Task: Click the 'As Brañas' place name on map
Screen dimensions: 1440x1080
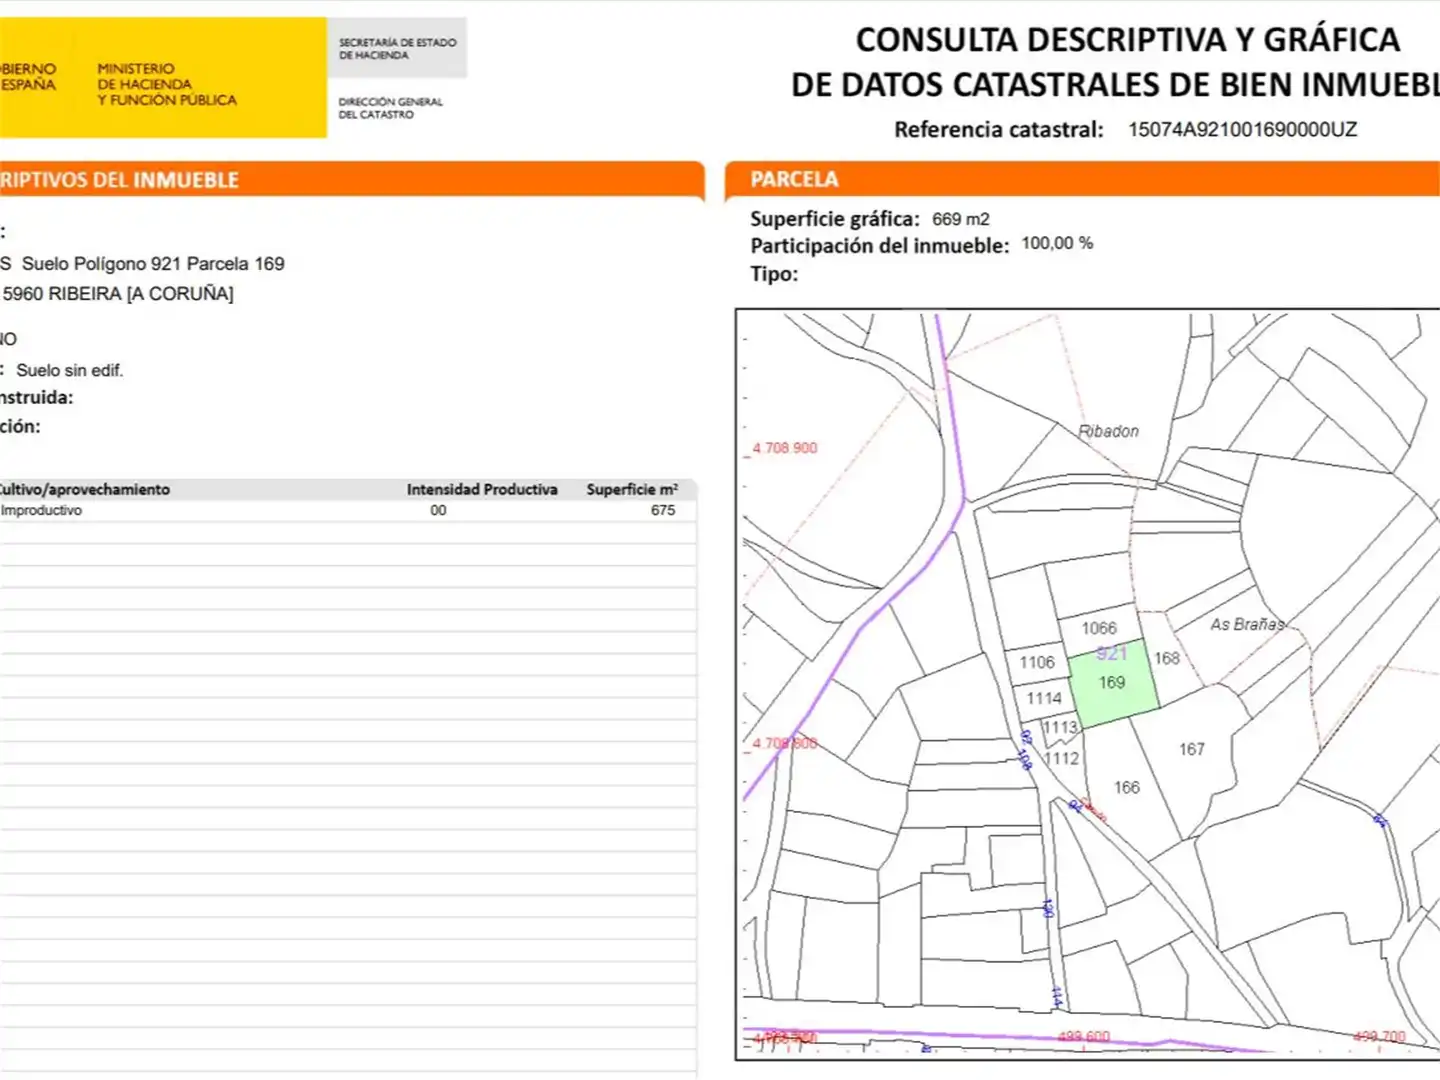Action: tap(1247, 624)
